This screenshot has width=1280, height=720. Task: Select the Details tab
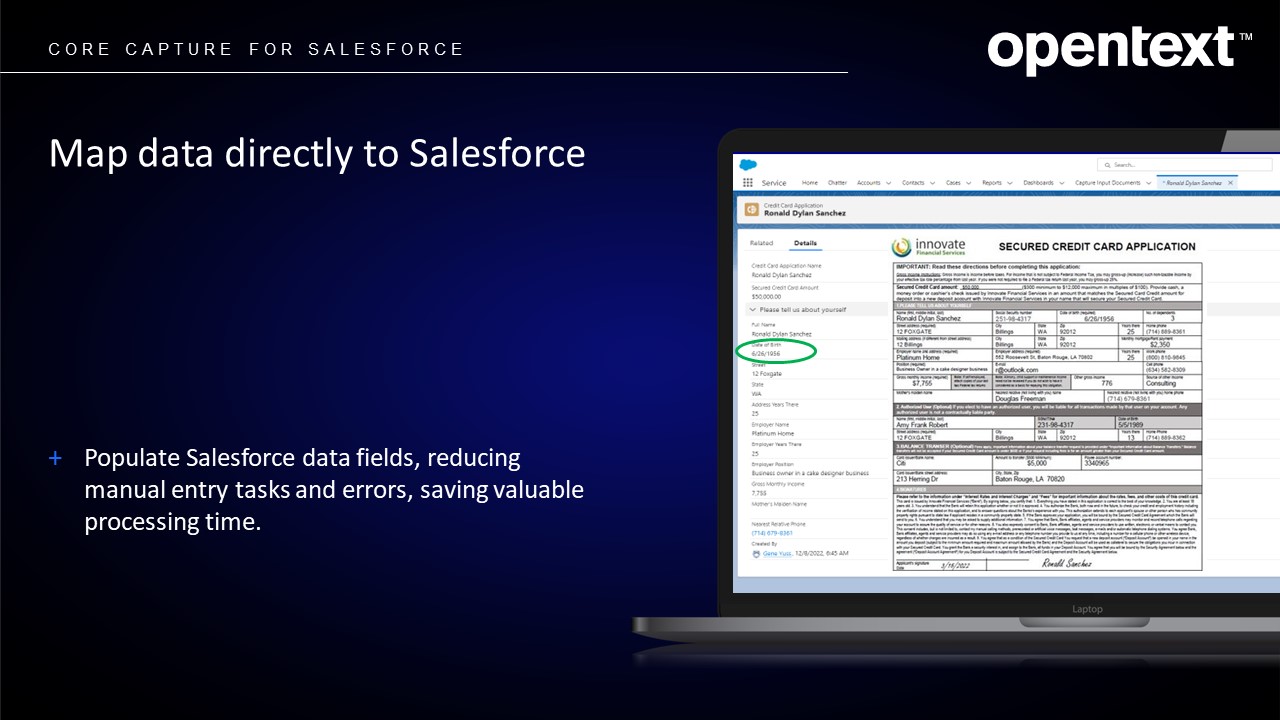805,243
